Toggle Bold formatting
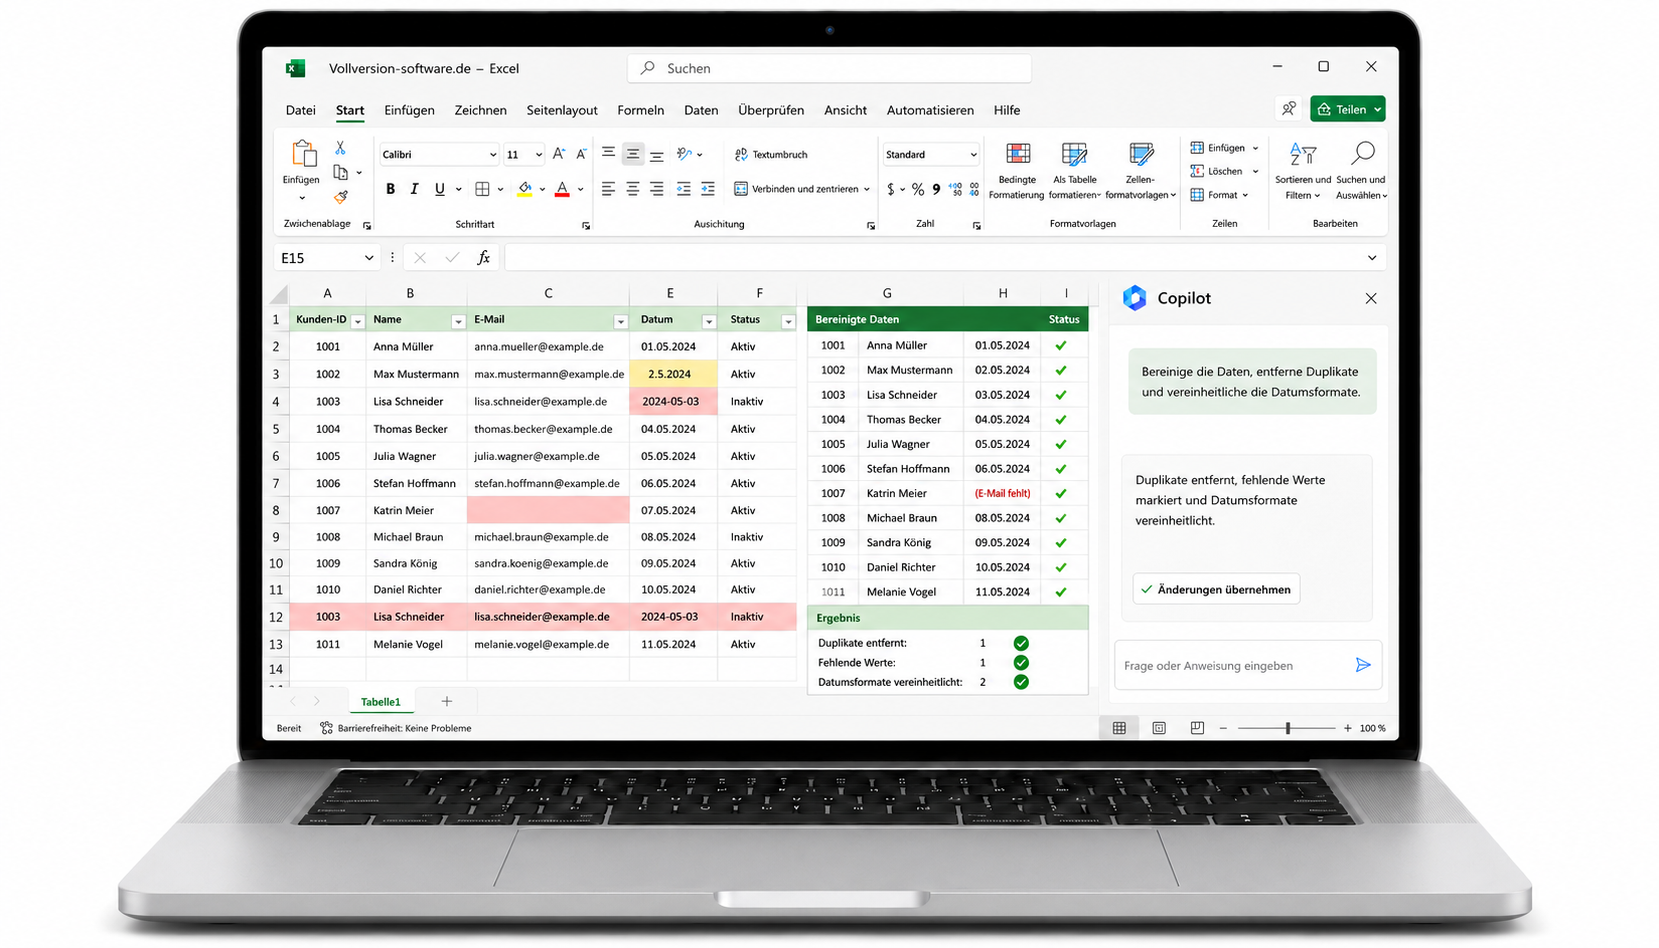This screenshot has height=948, width=1659. (x=390, y=189)
